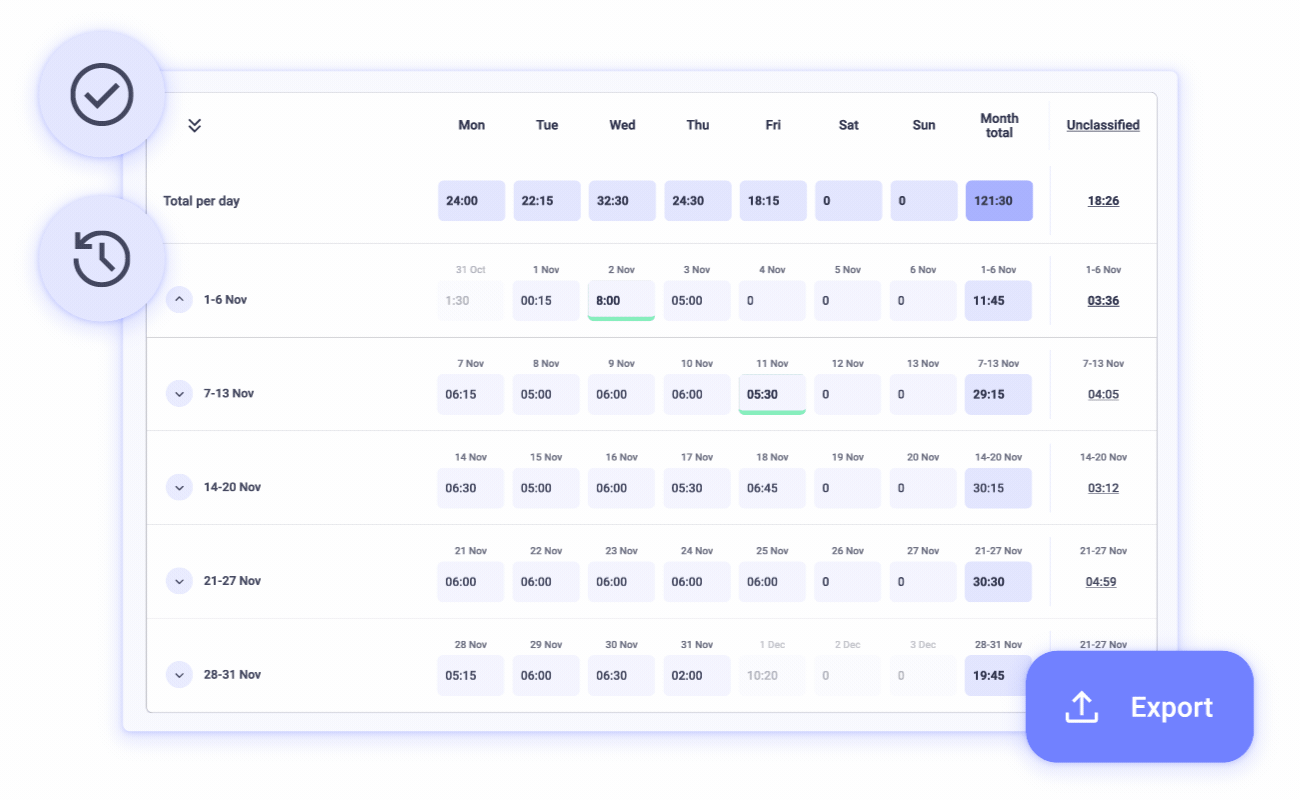Click the Export button
Screen dimensions: 1300x800
click(x=1139, y=707)
